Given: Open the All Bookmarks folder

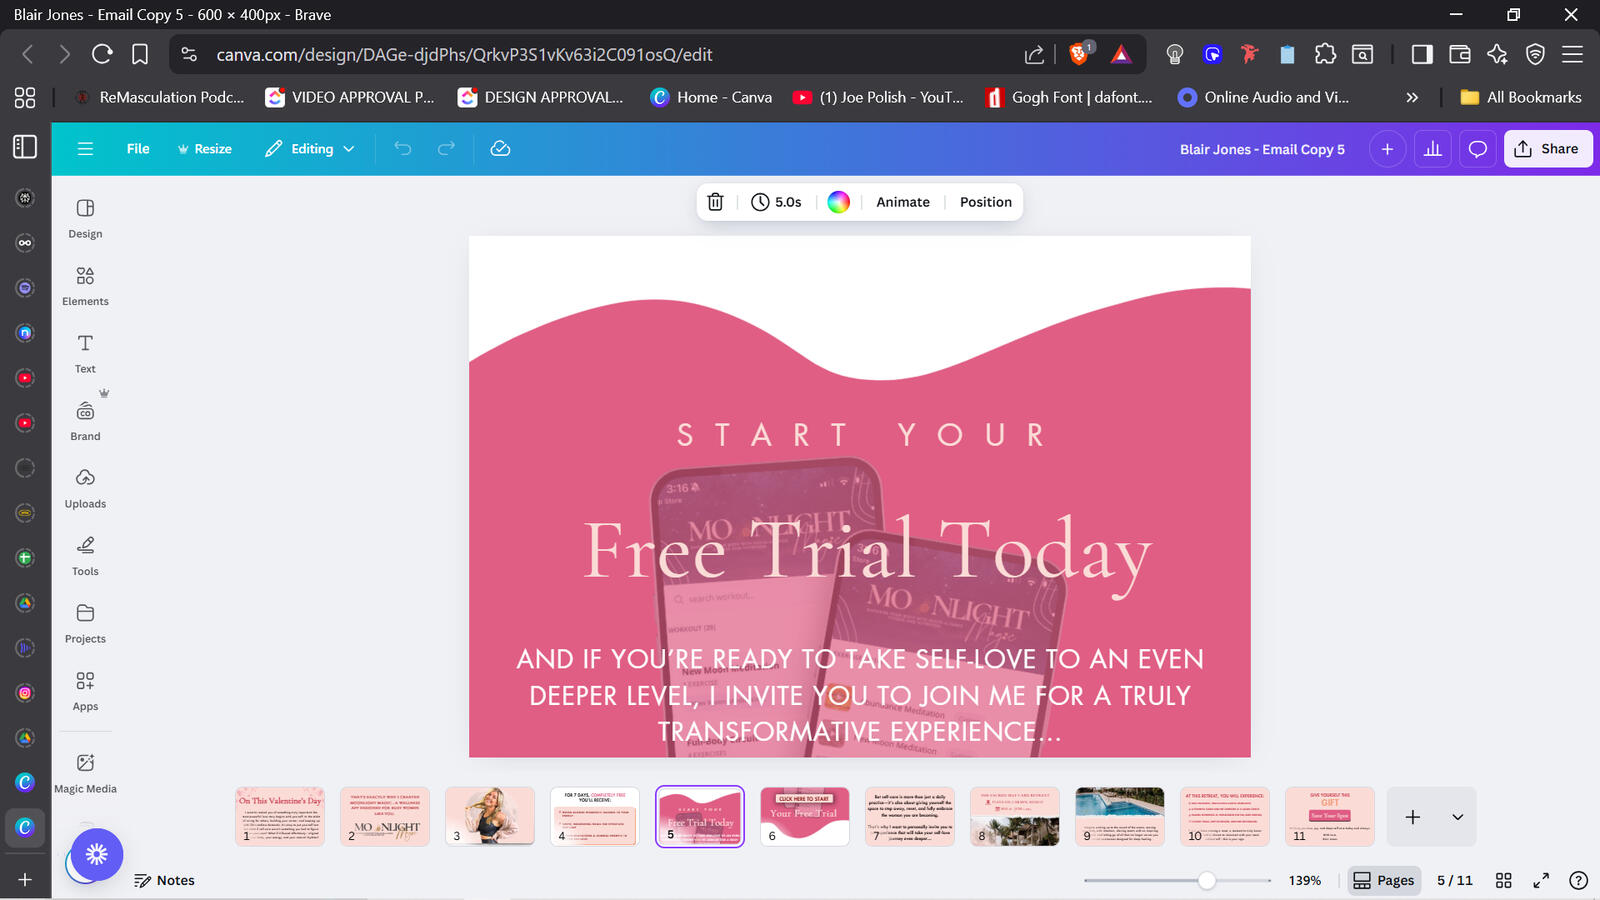Looking at the screenshot, I should pyautogui.click(x=1521, y=97).
